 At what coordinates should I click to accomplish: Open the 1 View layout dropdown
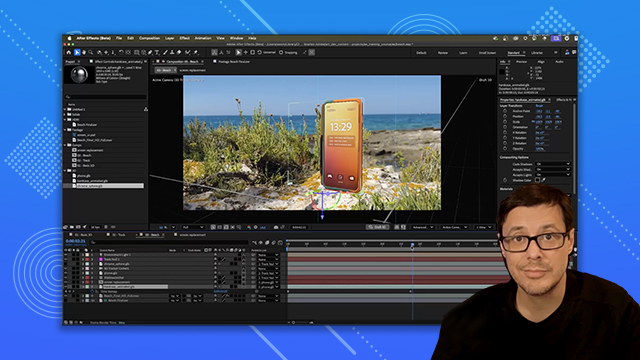(x=484, y=227)
